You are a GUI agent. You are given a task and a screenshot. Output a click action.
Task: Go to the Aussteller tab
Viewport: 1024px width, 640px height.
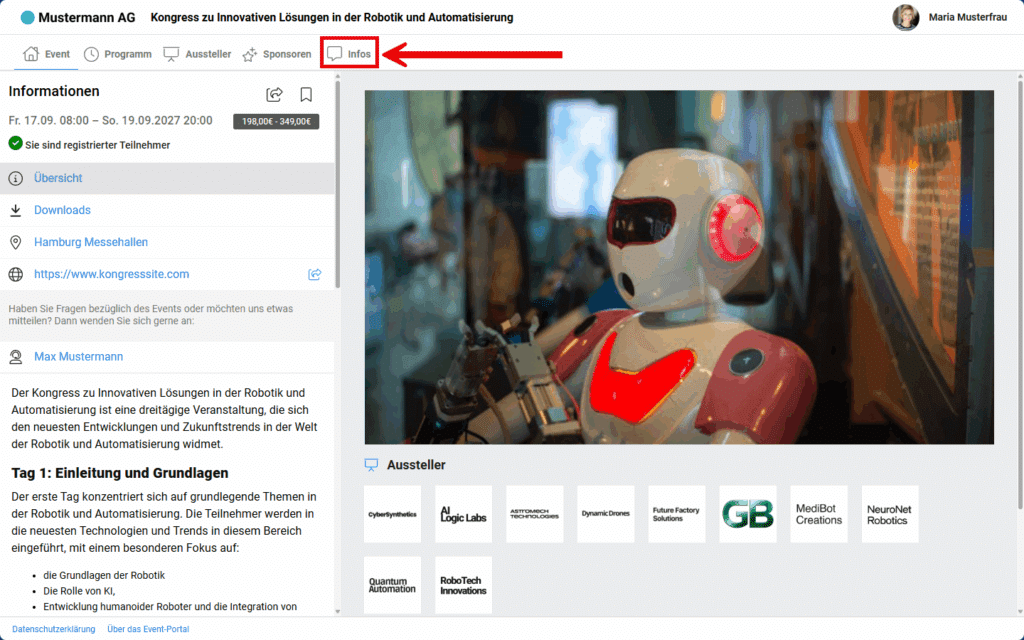pos(197,54)
